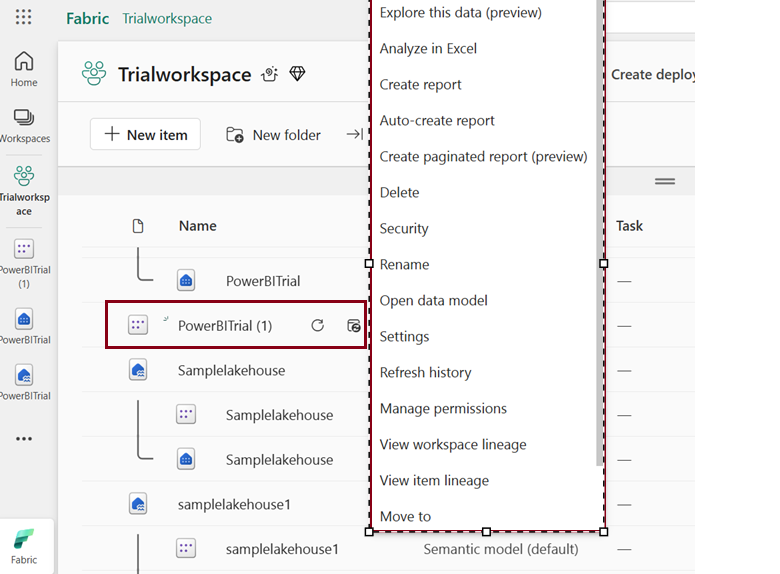
Task: Click the schedule refresh icon beside PowerBITrial (1)
Action: click(x=353, y=325)
